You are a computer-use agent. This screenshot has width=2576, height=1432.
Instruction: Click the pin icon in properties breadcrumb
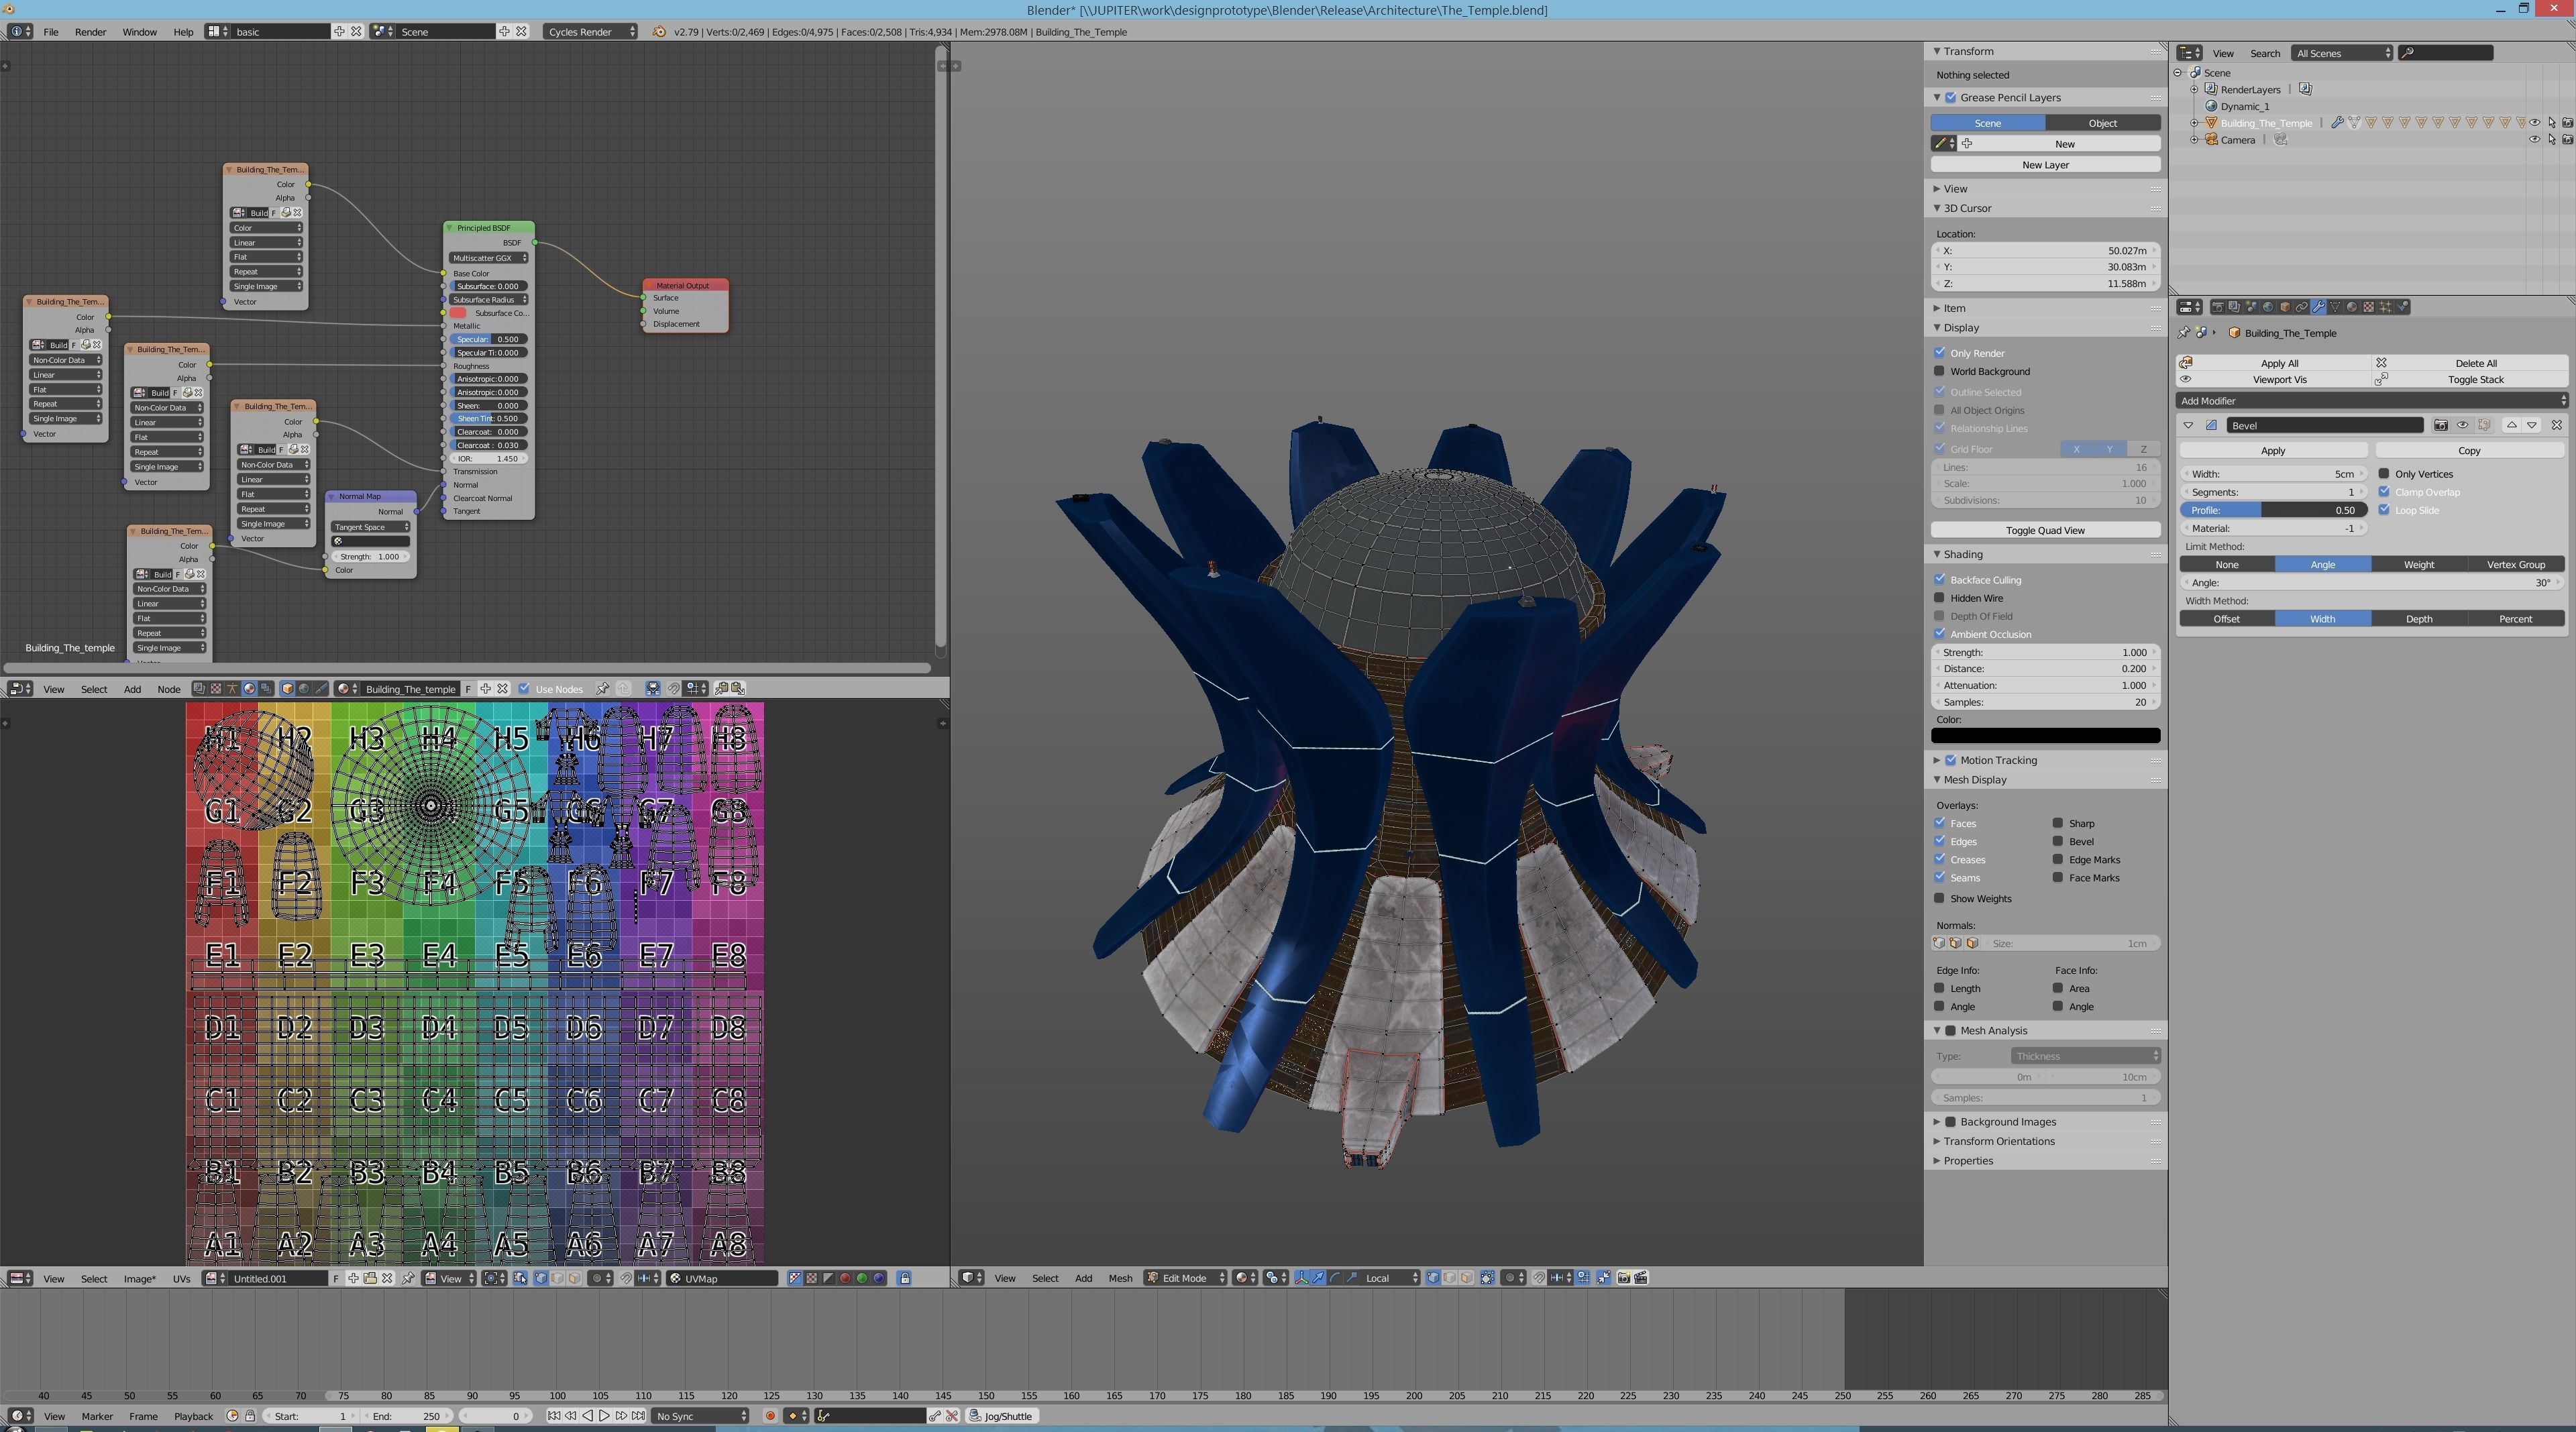tap(2184, 333)
